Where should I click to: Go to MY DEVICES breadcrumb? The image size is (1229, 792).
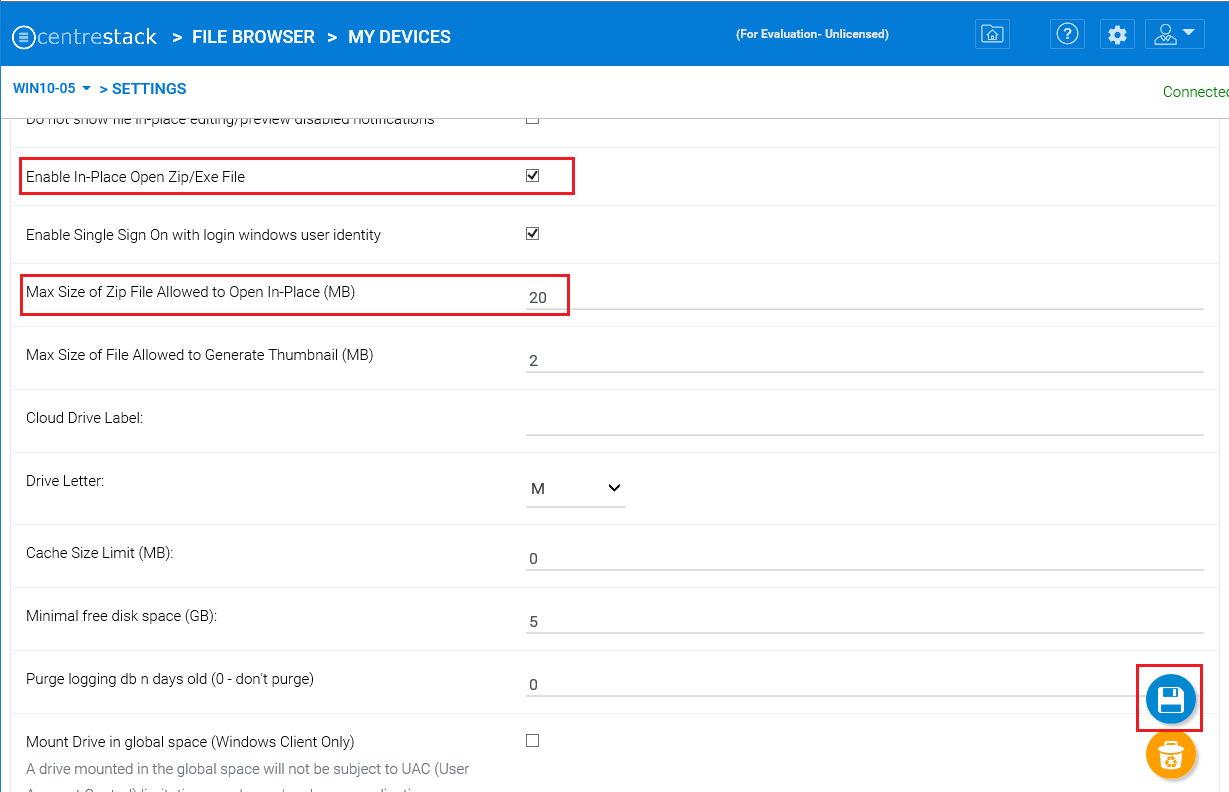[399, 37]
